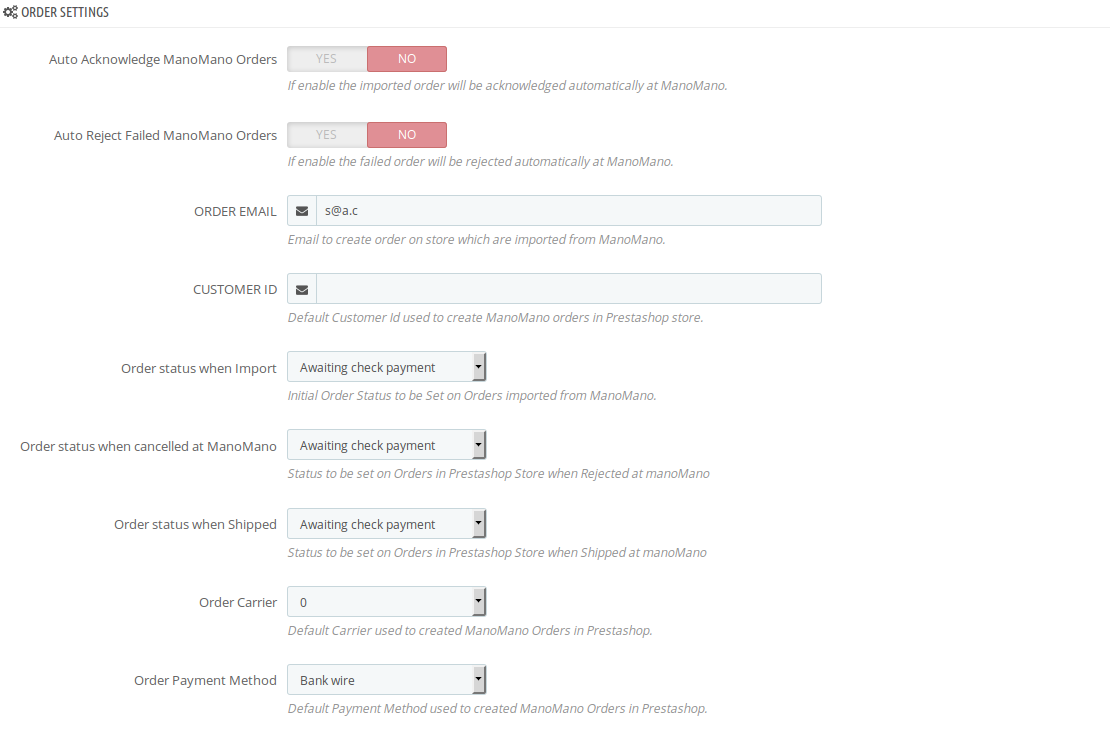Click NO on Auto Acknowledge ManoMano Orders
The width and height of the screenshot is (1111, 742).
pyautogui.click(x=406, y=58)
